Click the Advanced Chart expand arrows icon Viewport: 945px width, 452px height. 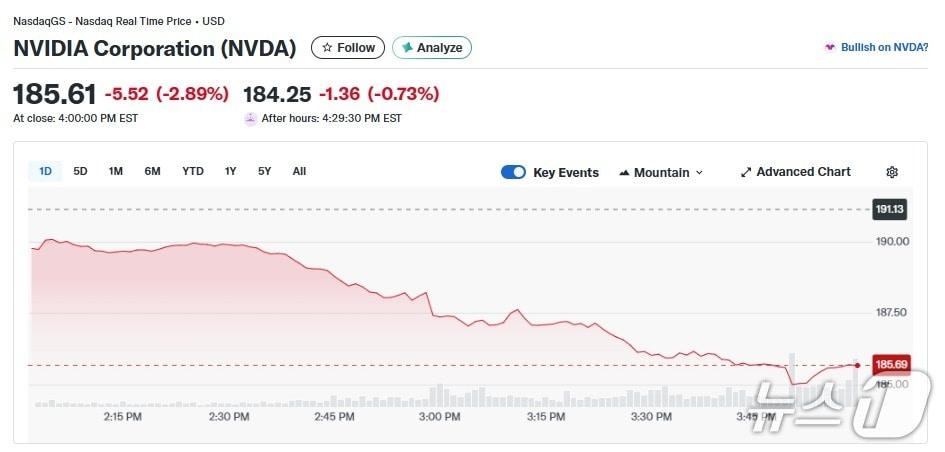(745, 172)
